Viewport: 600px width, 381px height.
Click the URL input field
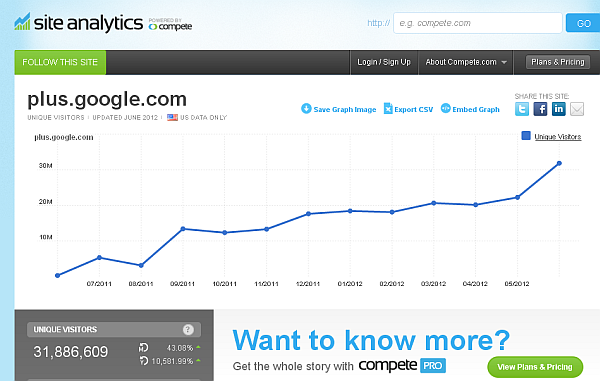point(478,23)
